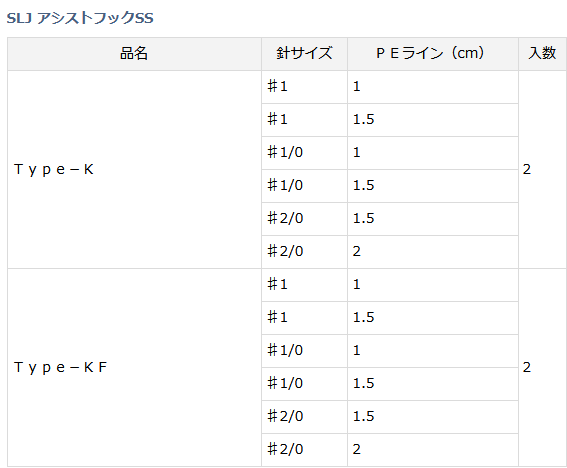Click Type-K #2/0 row with PE line 1.5
Screen dimensions: 567x468
(x=390, y=218)
